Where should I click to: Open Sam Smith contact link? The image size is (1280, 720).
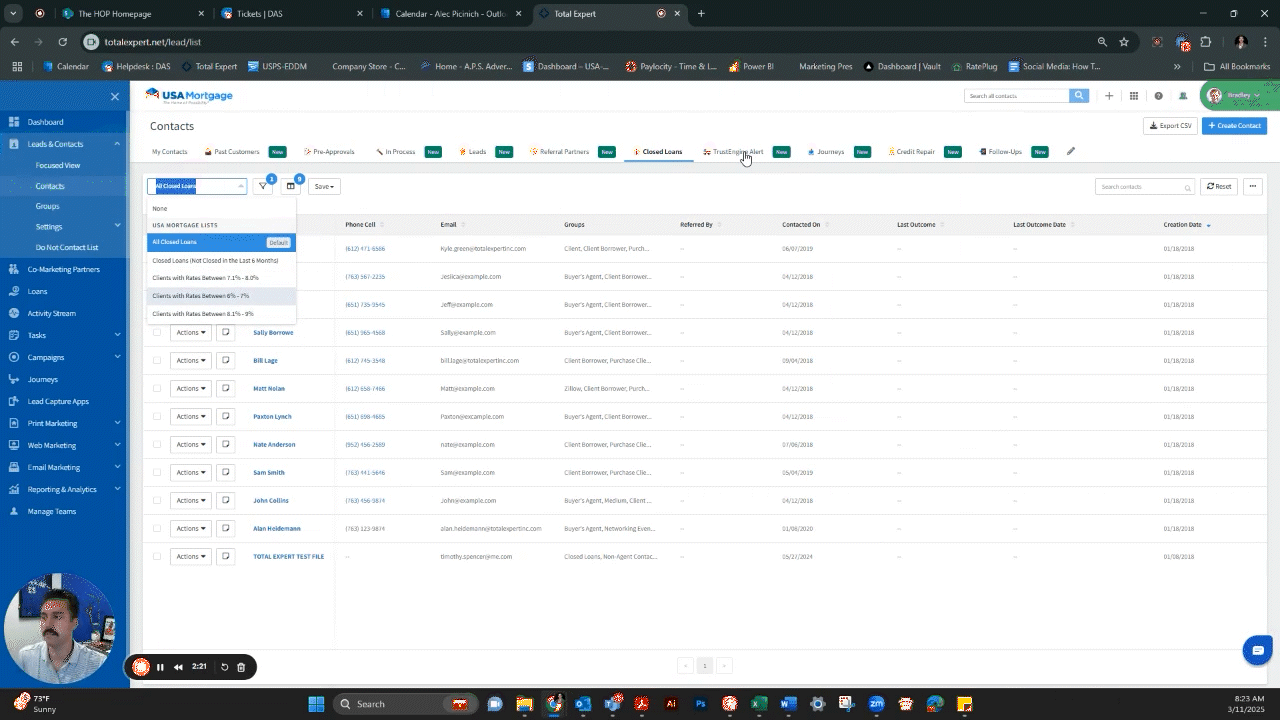tap(269, 472)
